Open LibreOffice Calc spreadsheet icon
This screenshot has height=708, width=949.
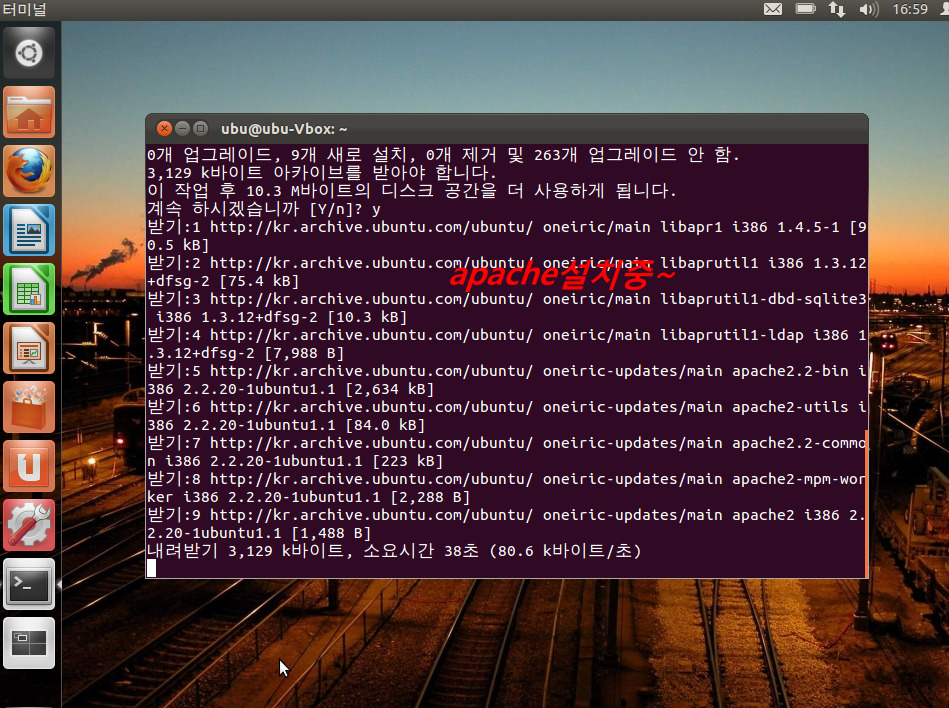29,289
